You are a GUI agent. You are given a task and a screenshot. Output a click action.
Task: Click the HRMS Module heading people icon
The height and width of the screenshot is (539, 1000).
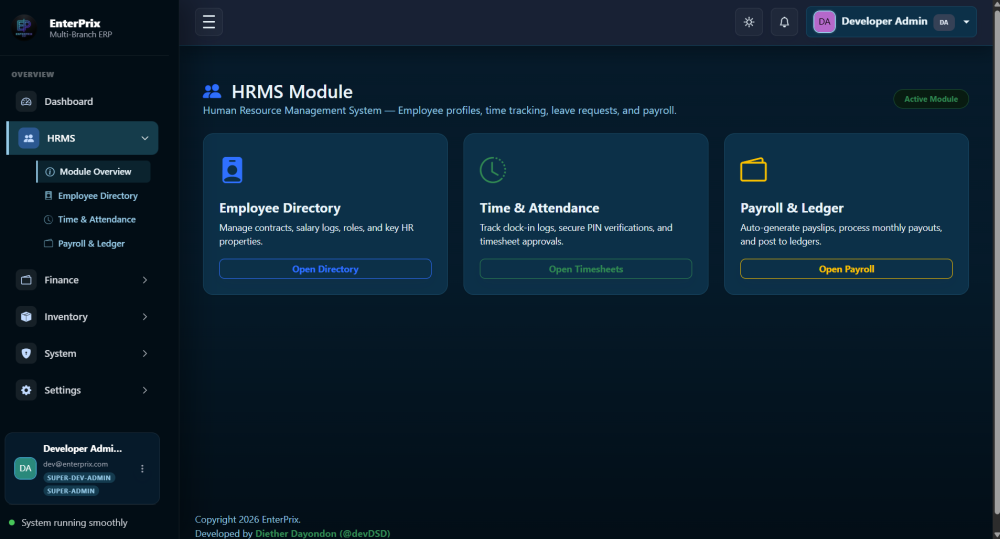[x=212, y=91]
